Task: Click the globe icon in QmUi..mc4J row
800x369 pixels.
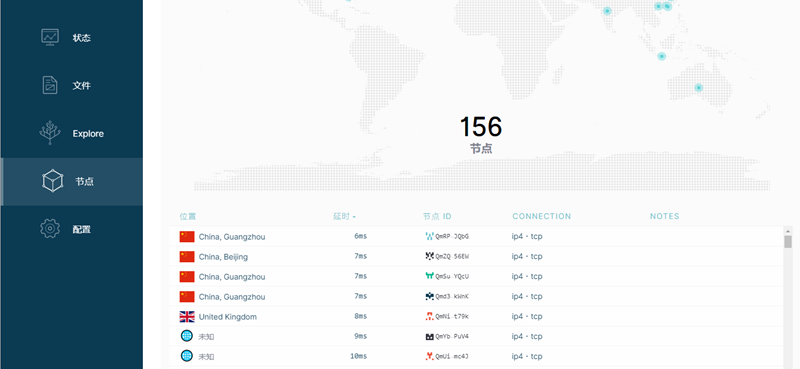Action: click(187, 356)
